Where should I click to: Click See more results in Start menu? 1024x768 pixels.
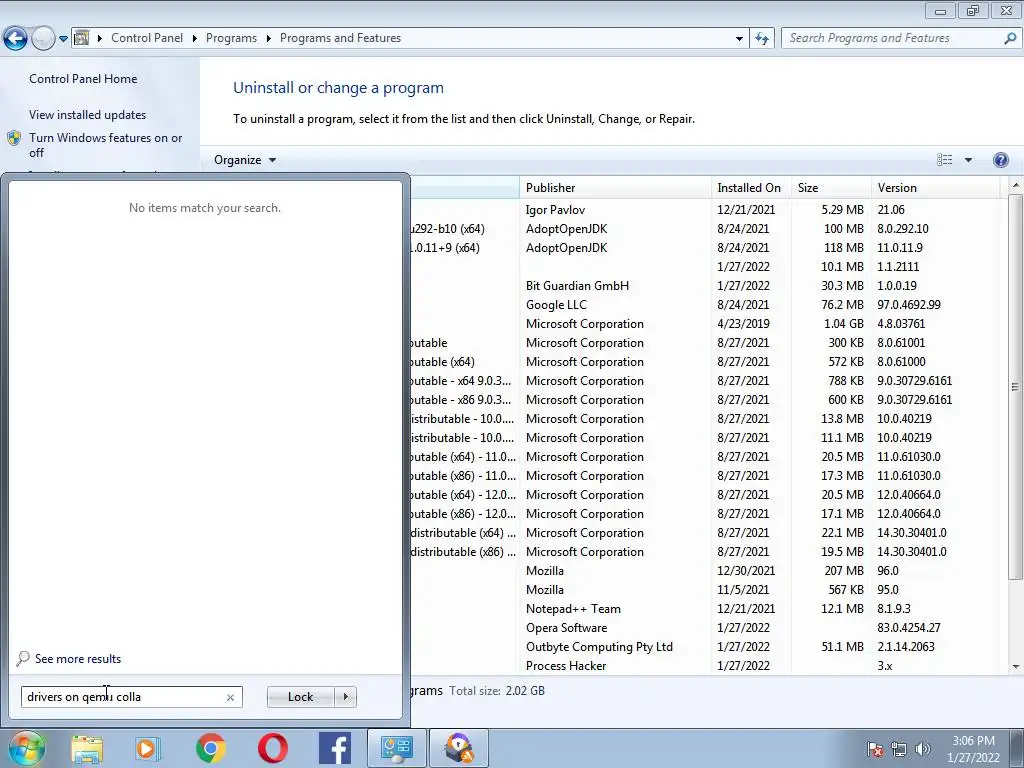click(x=78, y=659)
